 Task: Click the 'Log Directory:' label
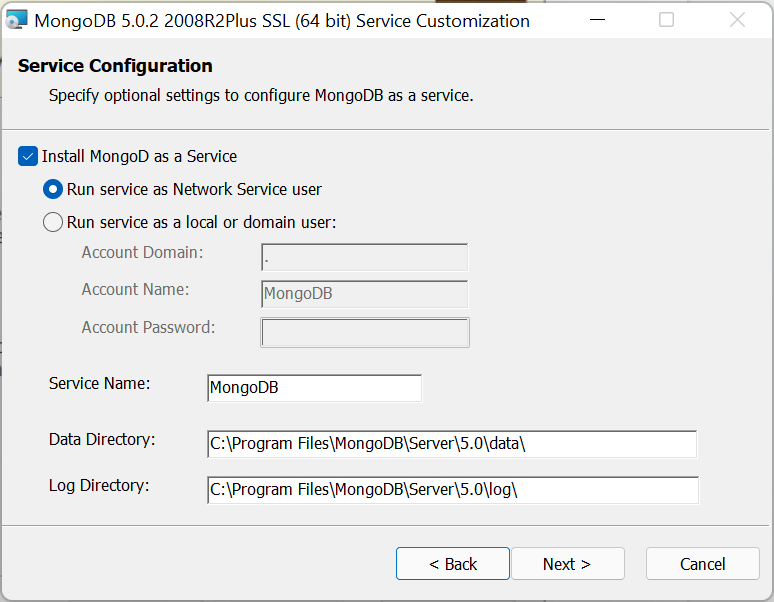click(99, 486)
